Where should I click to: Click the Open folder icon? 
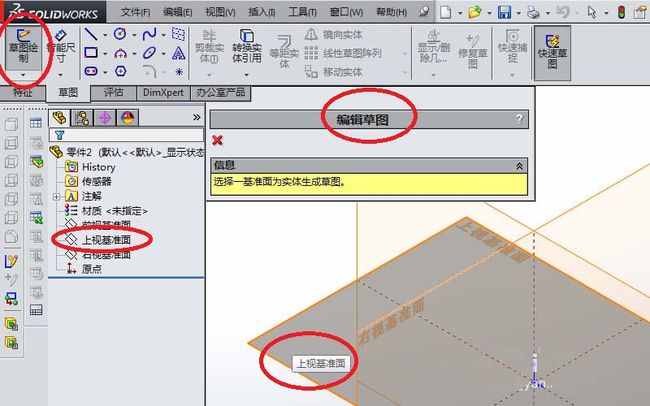[475, 12]
